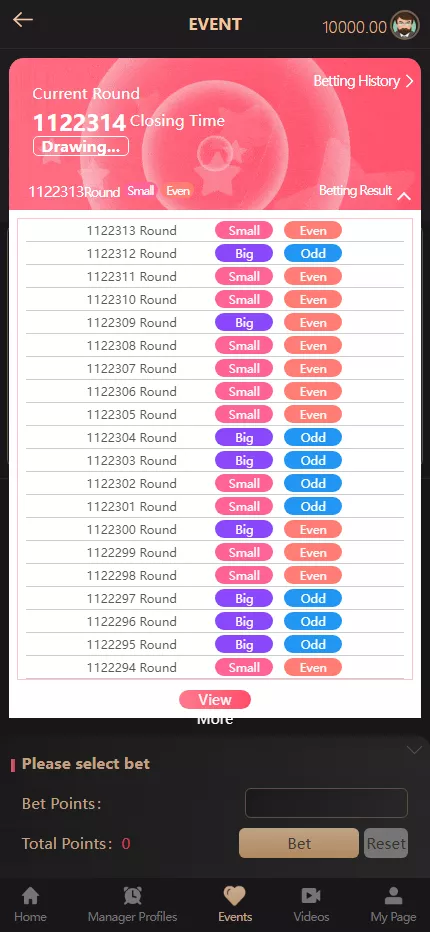Select the 1122304 Round Odd tag
430x932 pixels.
[x=313, y=437]
